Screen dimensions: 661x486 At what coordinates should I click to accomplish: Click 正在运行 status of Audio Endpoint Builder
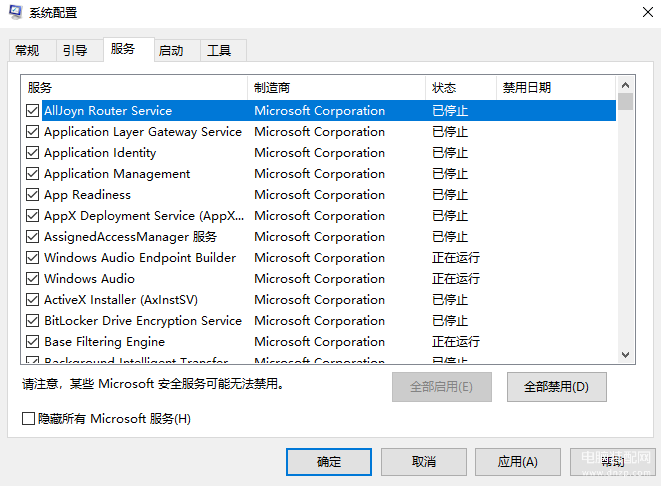[456, 258]
